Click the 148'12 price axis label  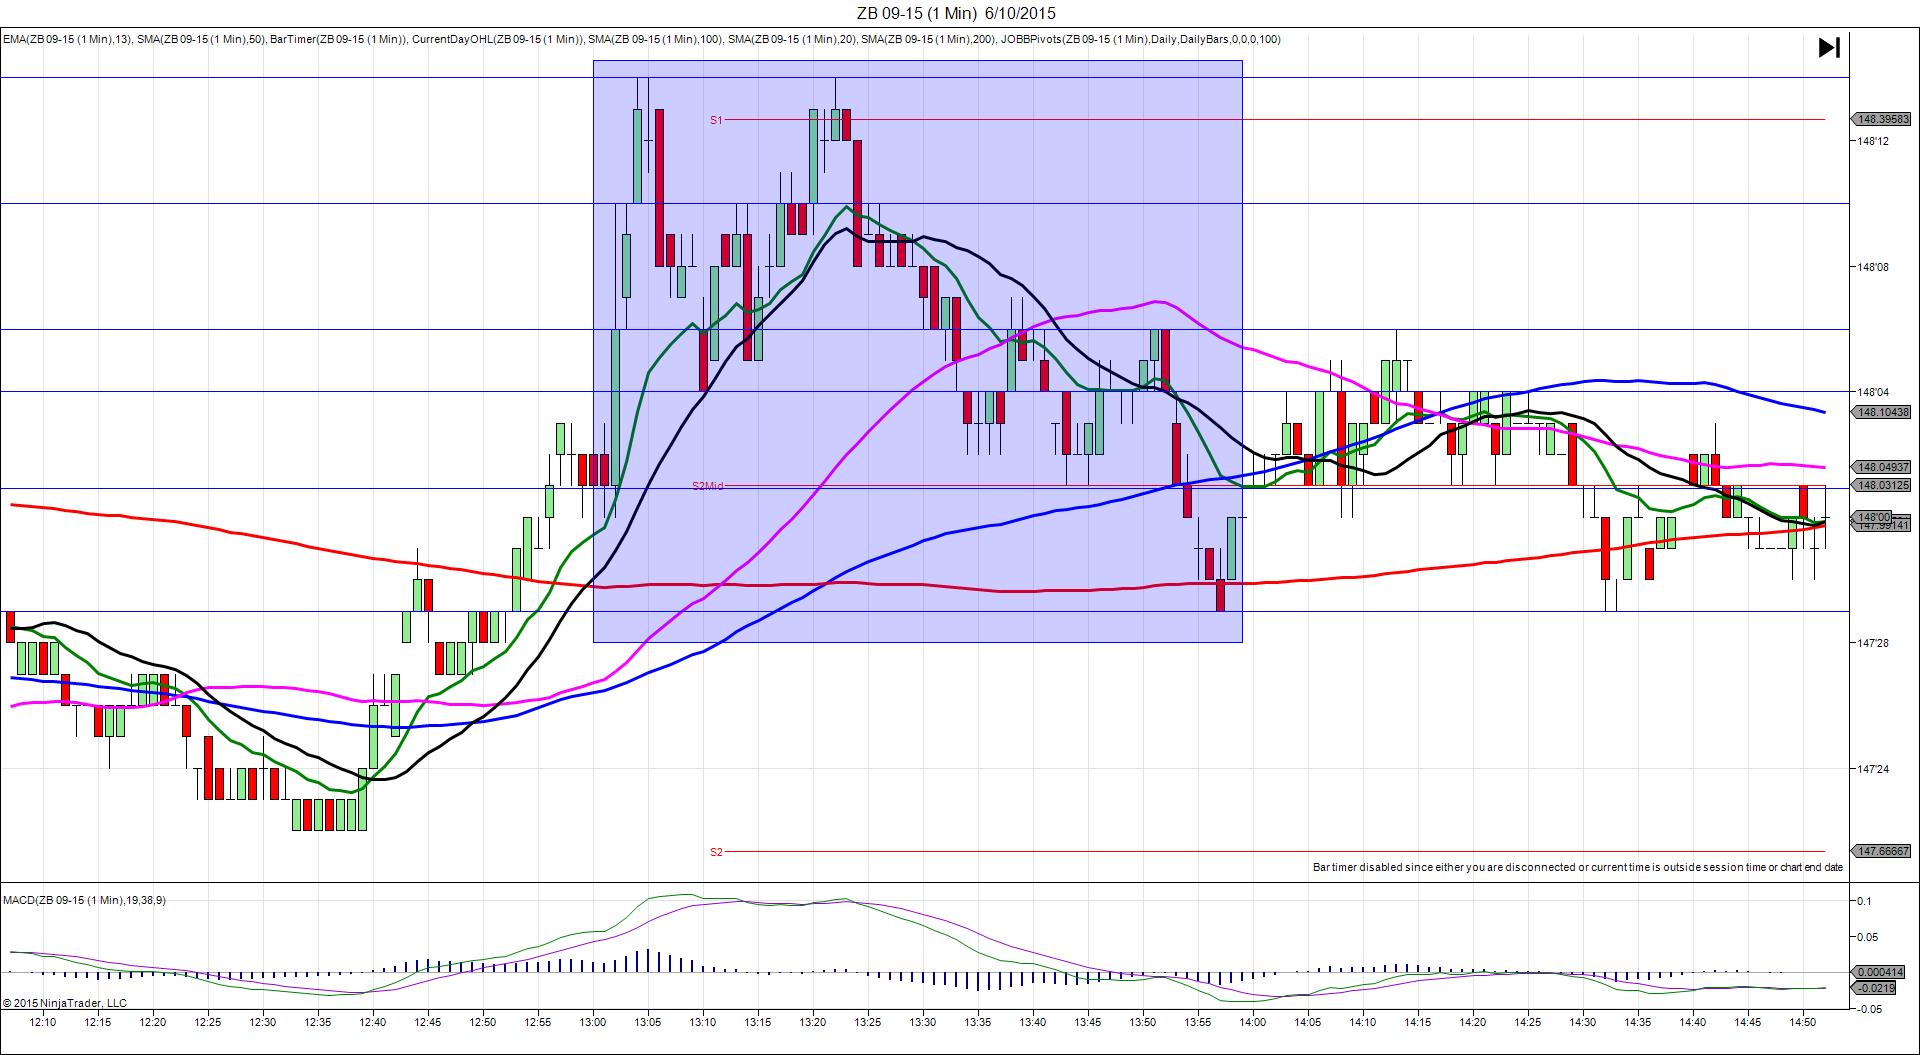(x=1873, y=141)
